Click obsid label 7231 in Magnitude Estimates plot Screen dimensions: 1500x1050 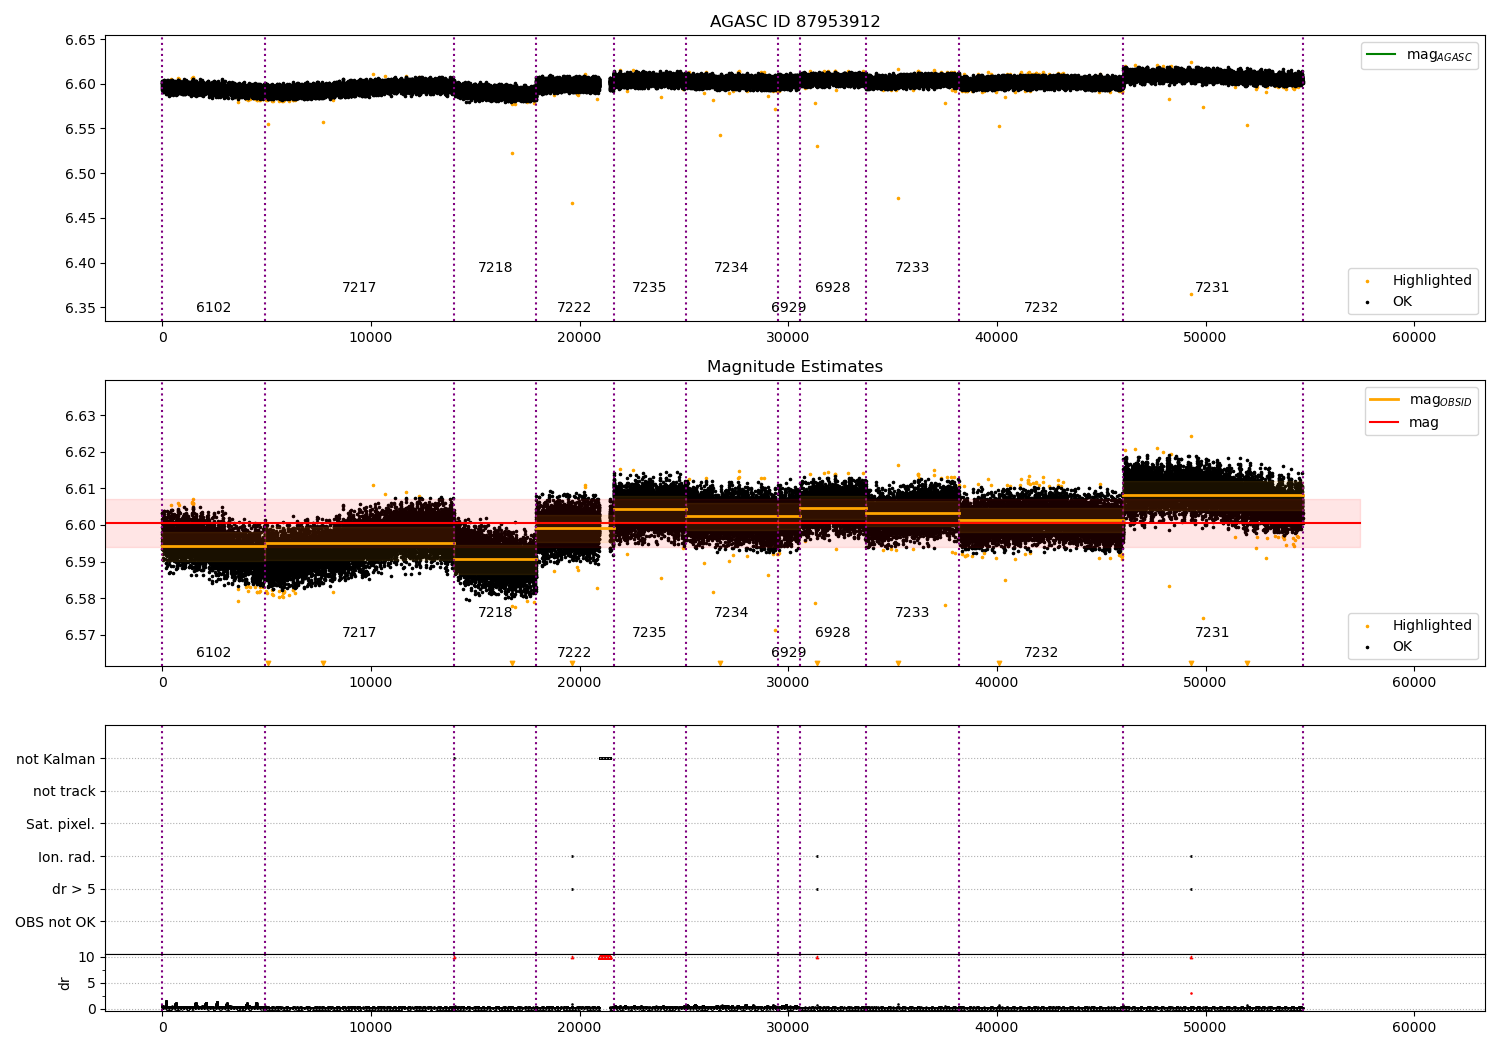(x=1212, y=633)
